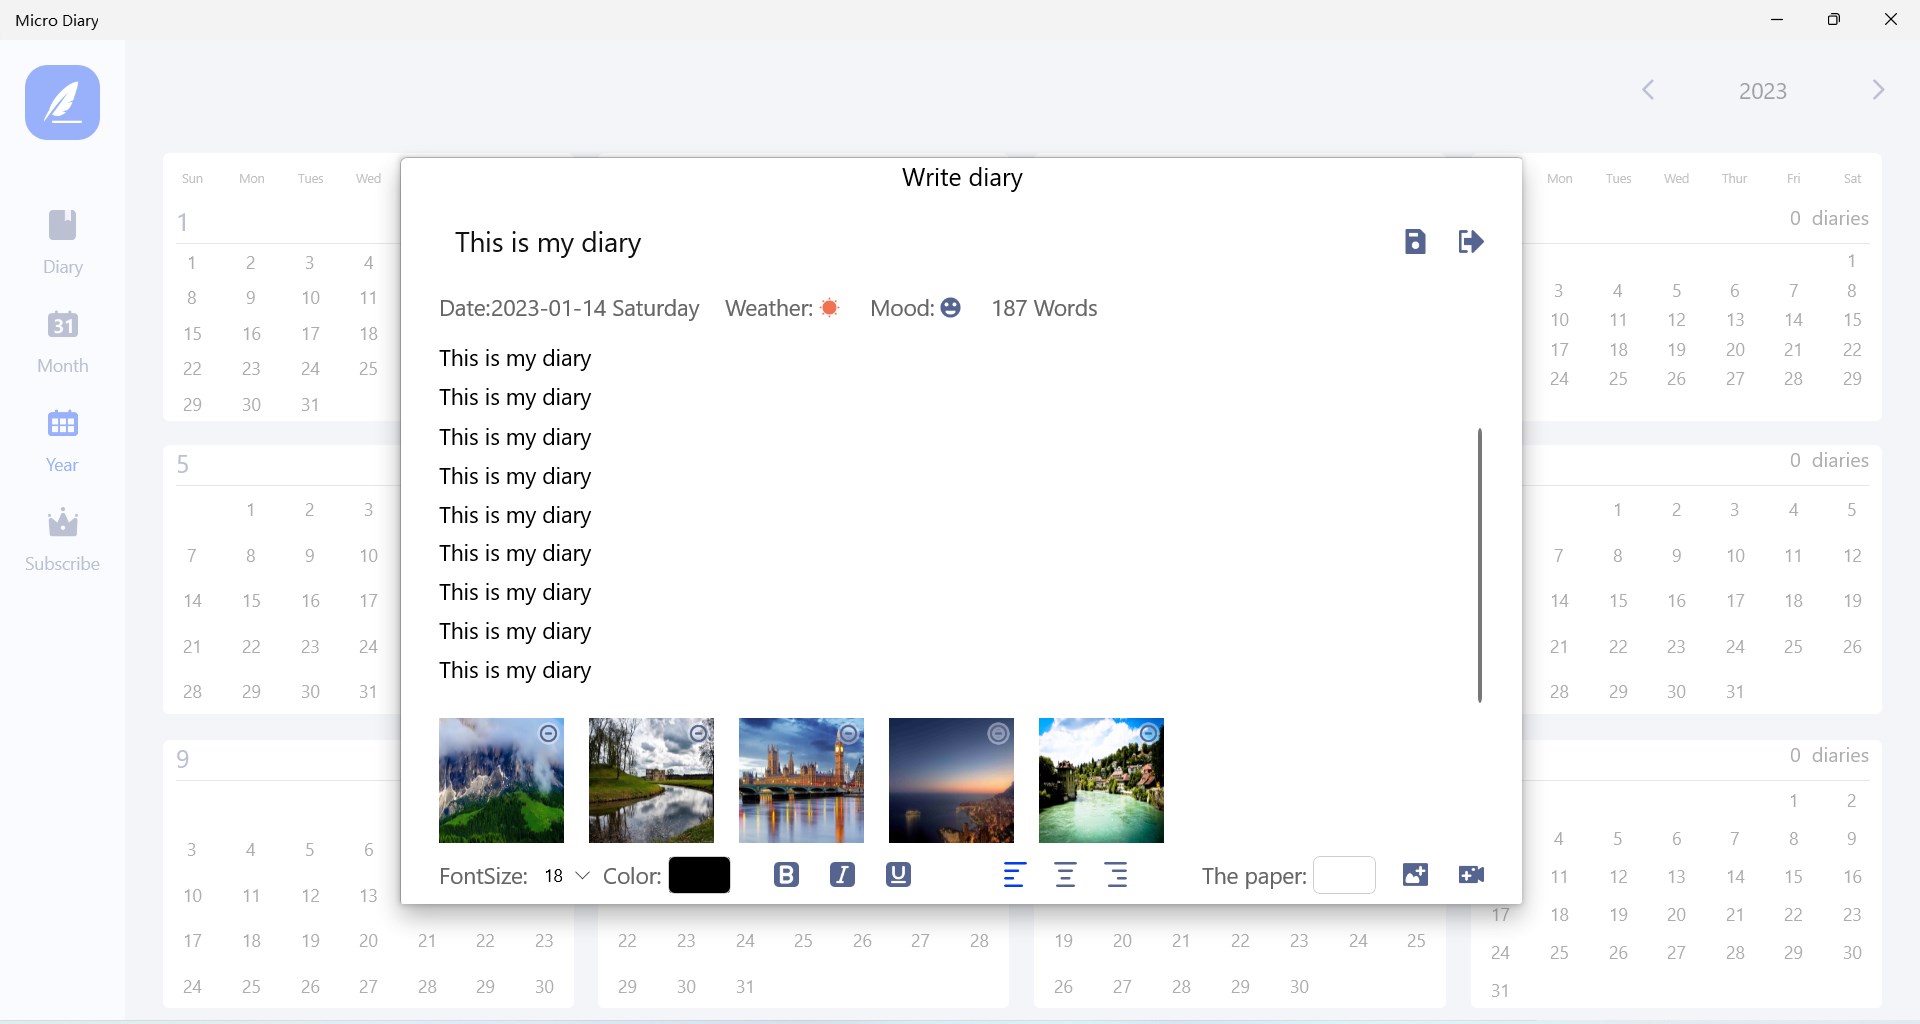
Task: Toggle italic text formatting
Action: [841, 874]
